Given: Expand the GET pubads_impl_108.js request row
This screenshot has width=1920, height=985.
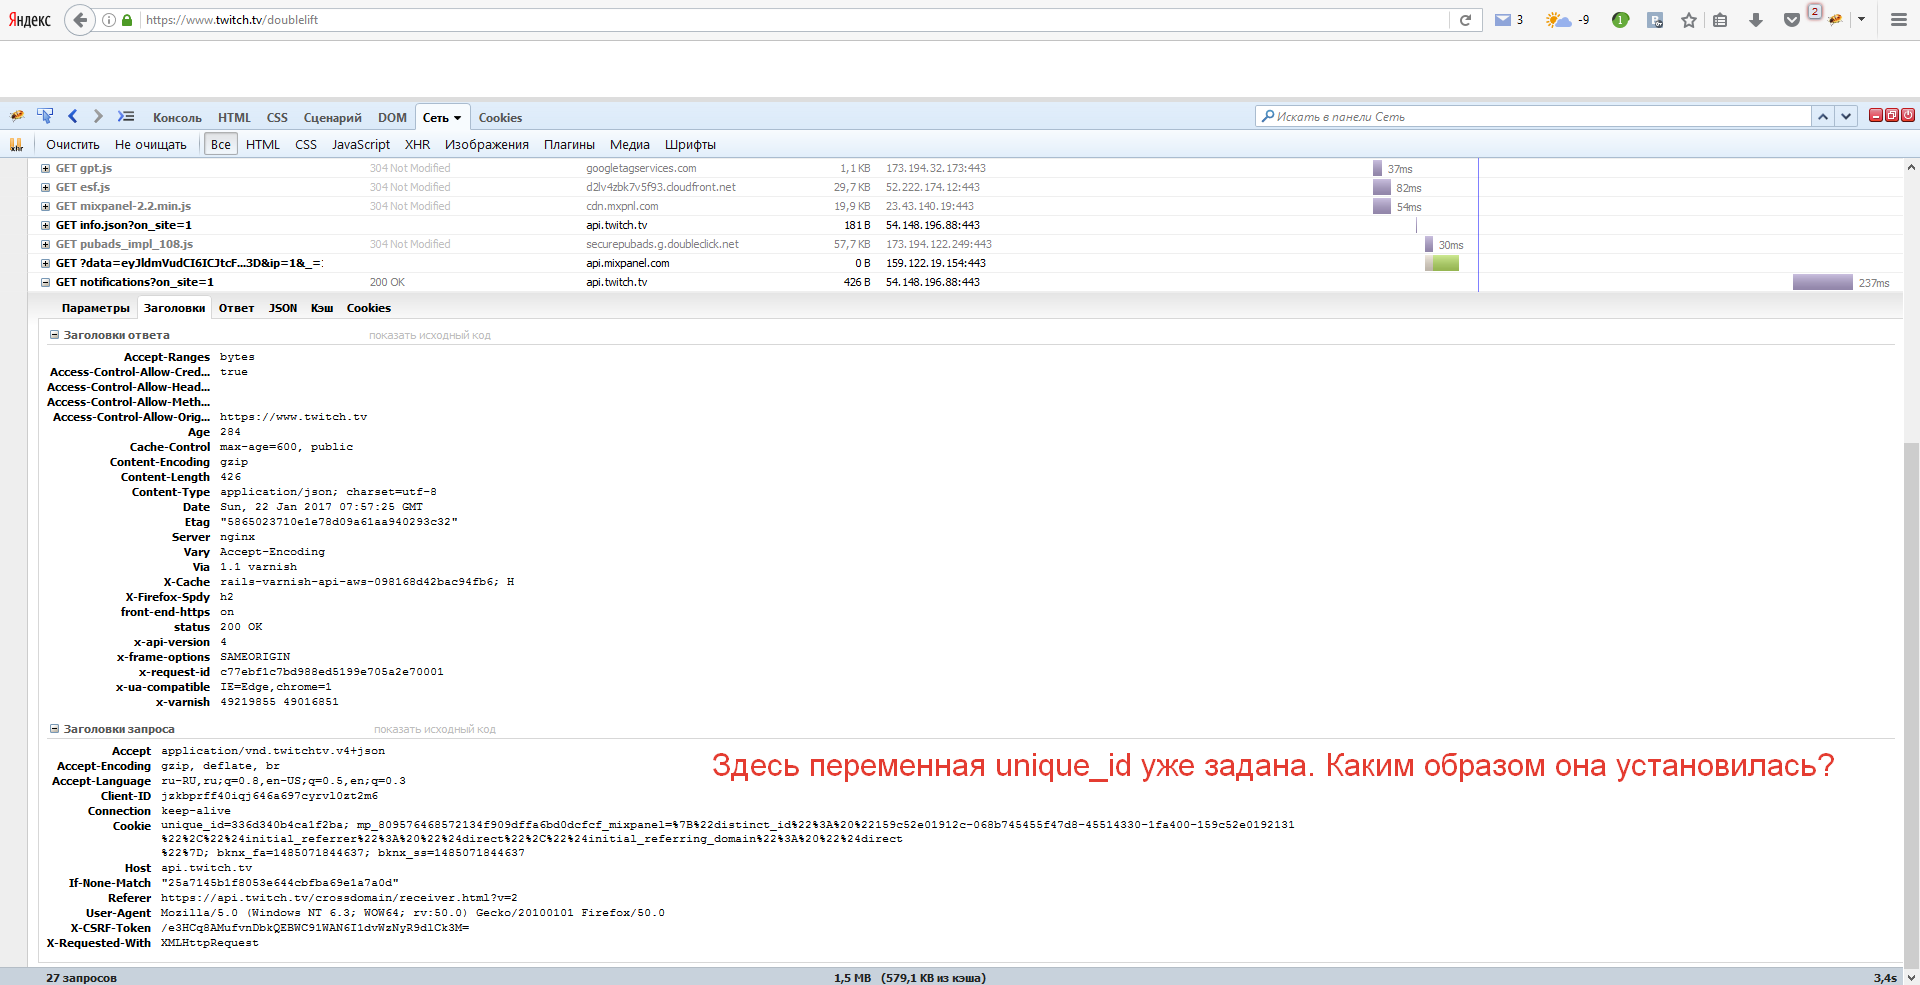Looking at the screenshot, I should click(x=45, y=245).
